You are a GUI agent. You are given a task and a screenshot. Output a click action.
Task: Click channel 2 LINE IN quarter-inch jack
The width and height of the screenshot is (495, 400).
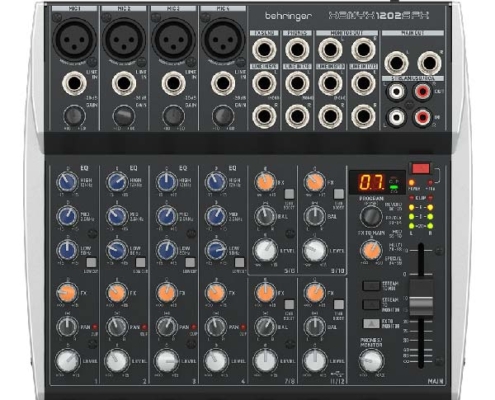coord(124,83)
